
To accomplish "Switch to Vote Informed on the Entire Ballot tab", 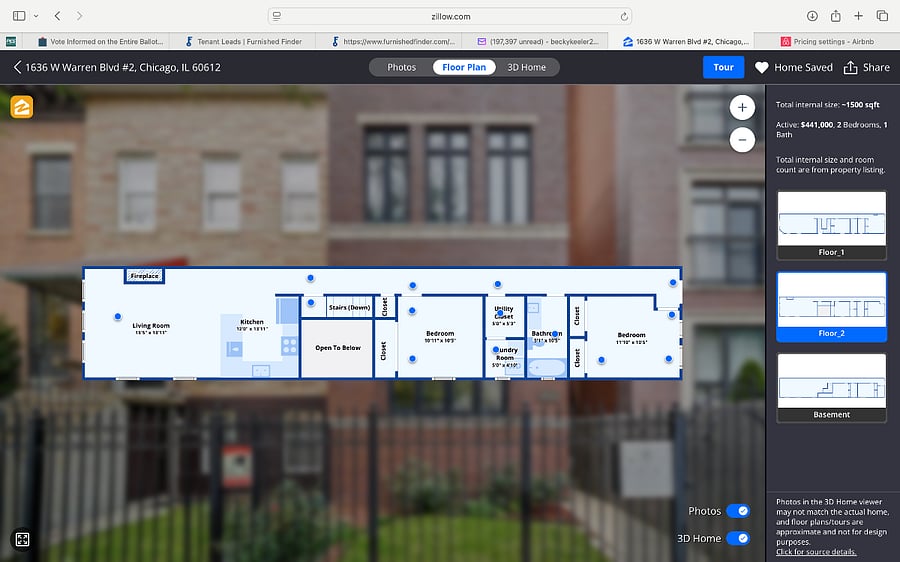I will click(100, 41).
